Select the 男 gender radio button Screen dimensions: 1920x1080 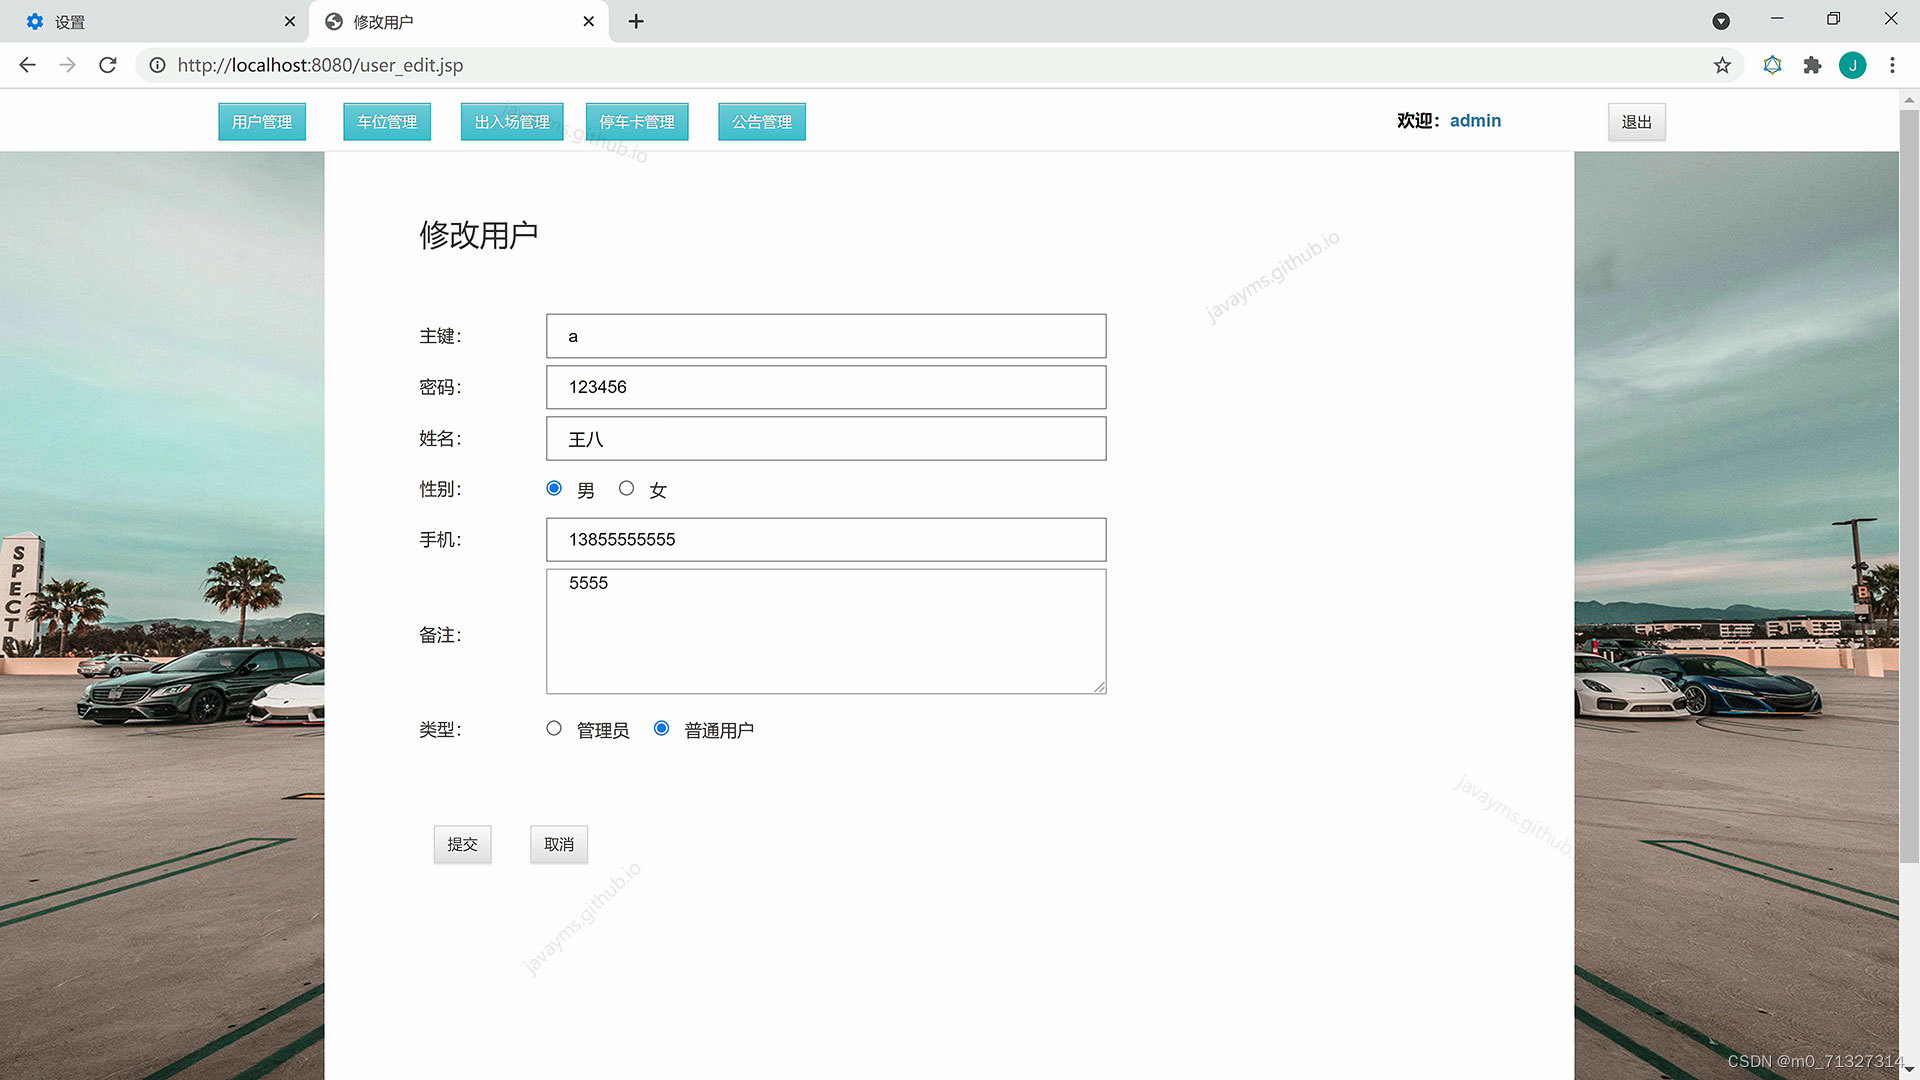click(554, 488)
